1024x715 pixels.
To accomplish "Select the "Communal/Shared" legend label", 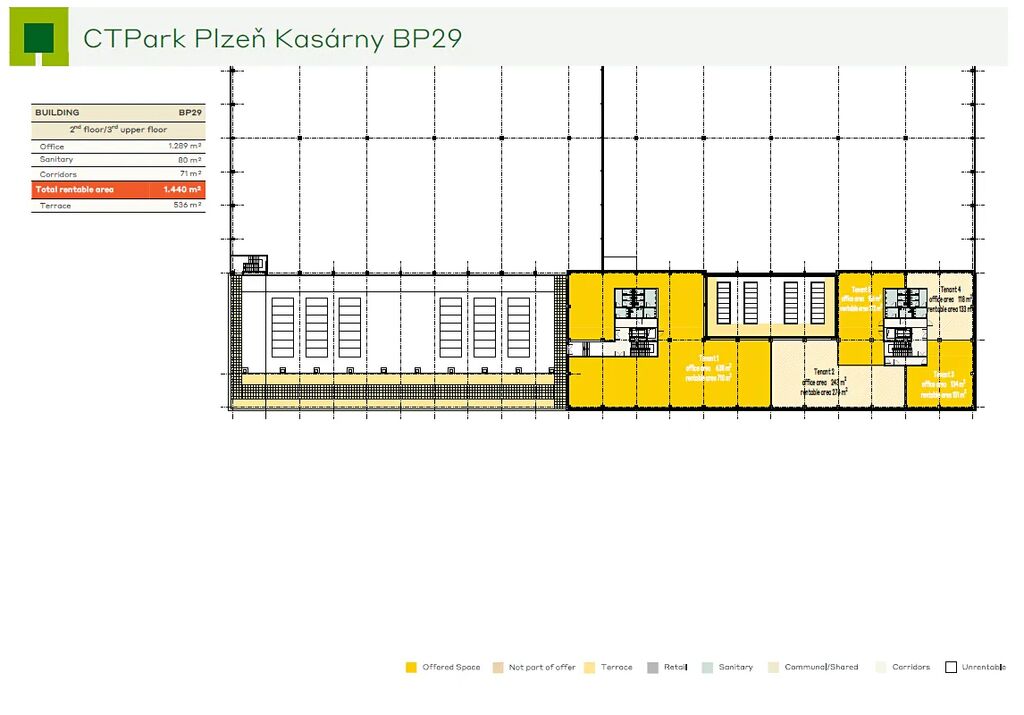I will (x=822, y=667).
